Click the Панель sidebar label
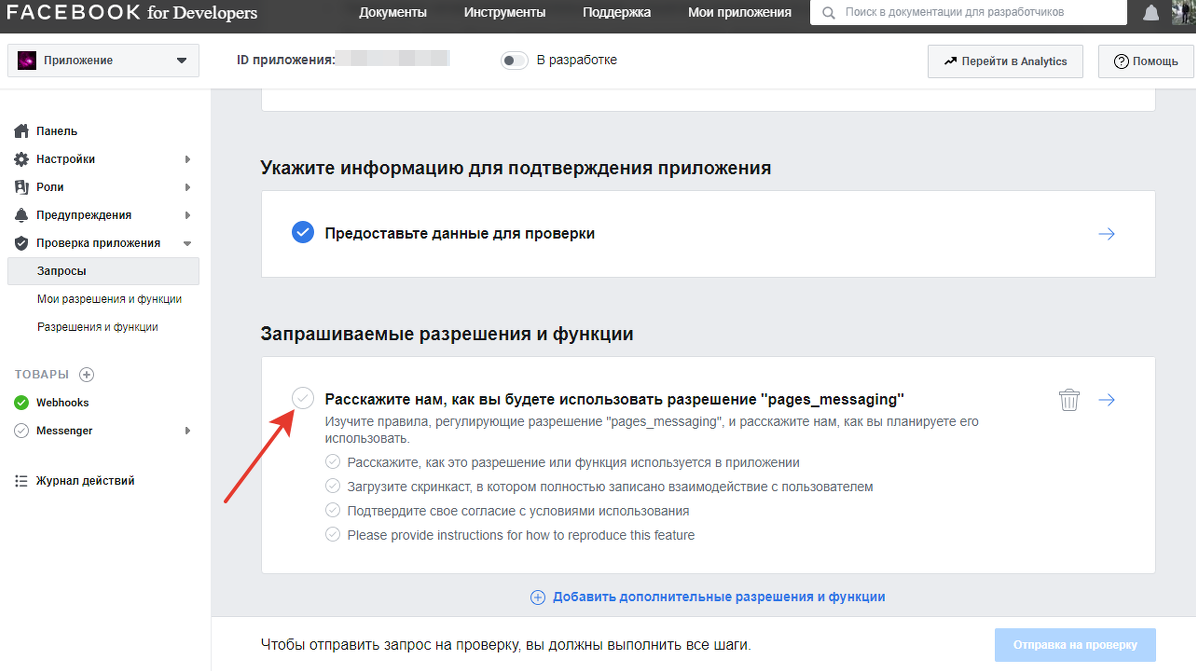Screen dimensions: 1196x671 tap(56, 131)
